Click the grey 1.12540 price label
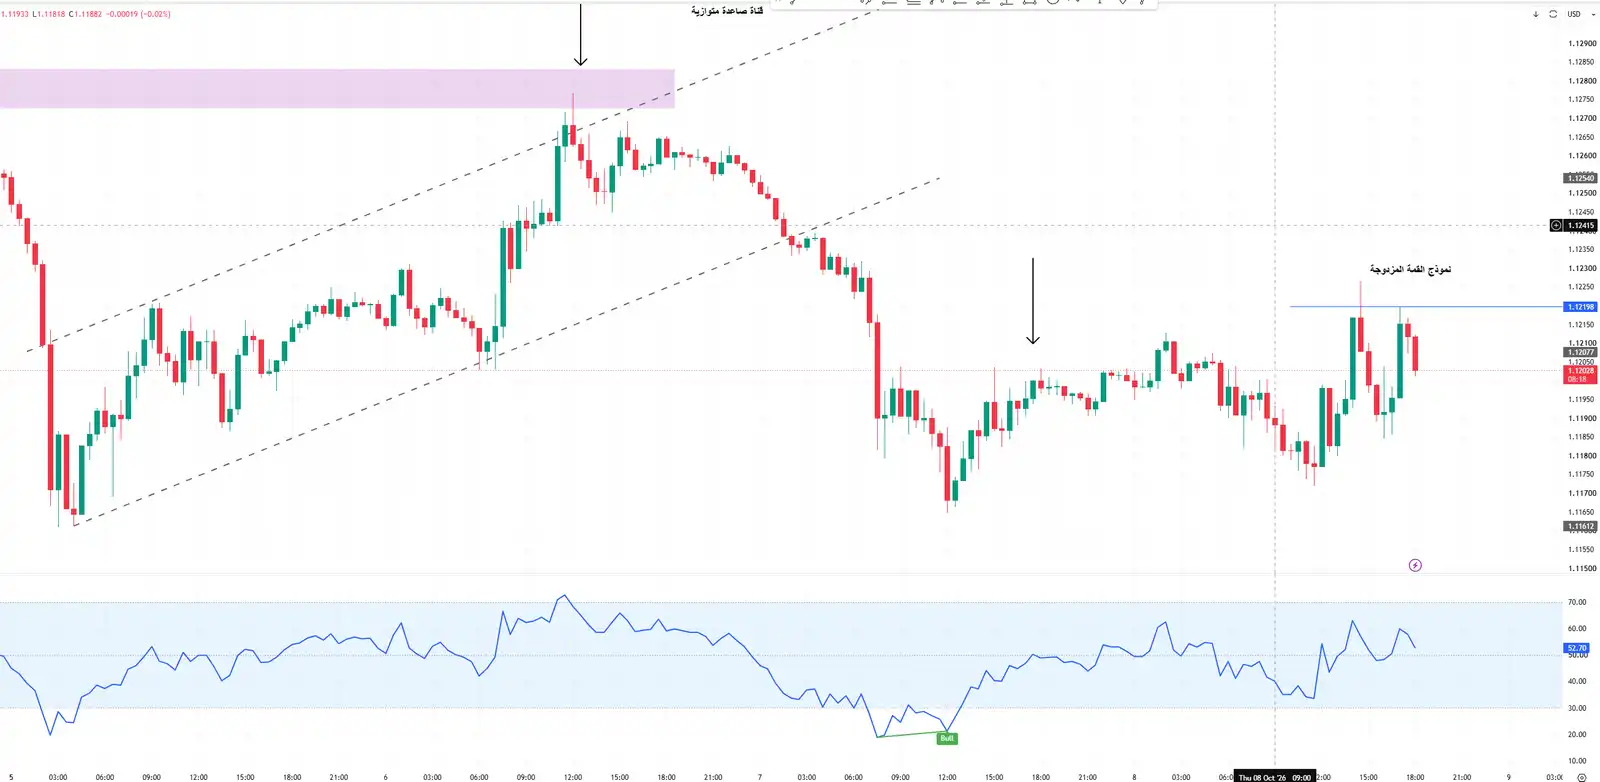This screenshot has width=1600, height=782. point(1581,178)
